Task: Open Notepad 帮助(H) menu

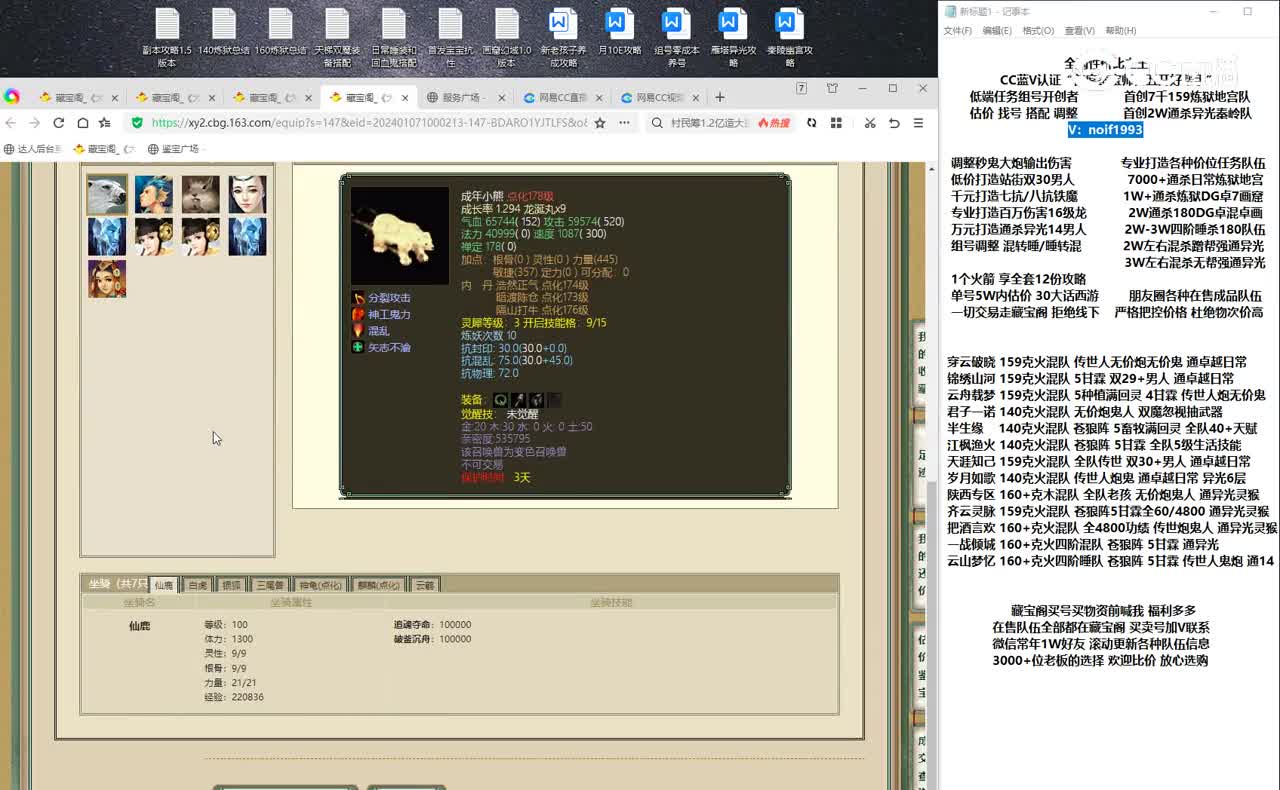Action: point(1120,31)
